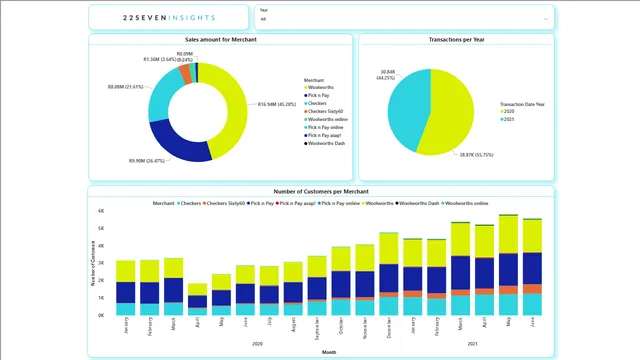Click the Woolworths segment of April 2020 bar
640x360 pixels.
click(x=198, y=289)
